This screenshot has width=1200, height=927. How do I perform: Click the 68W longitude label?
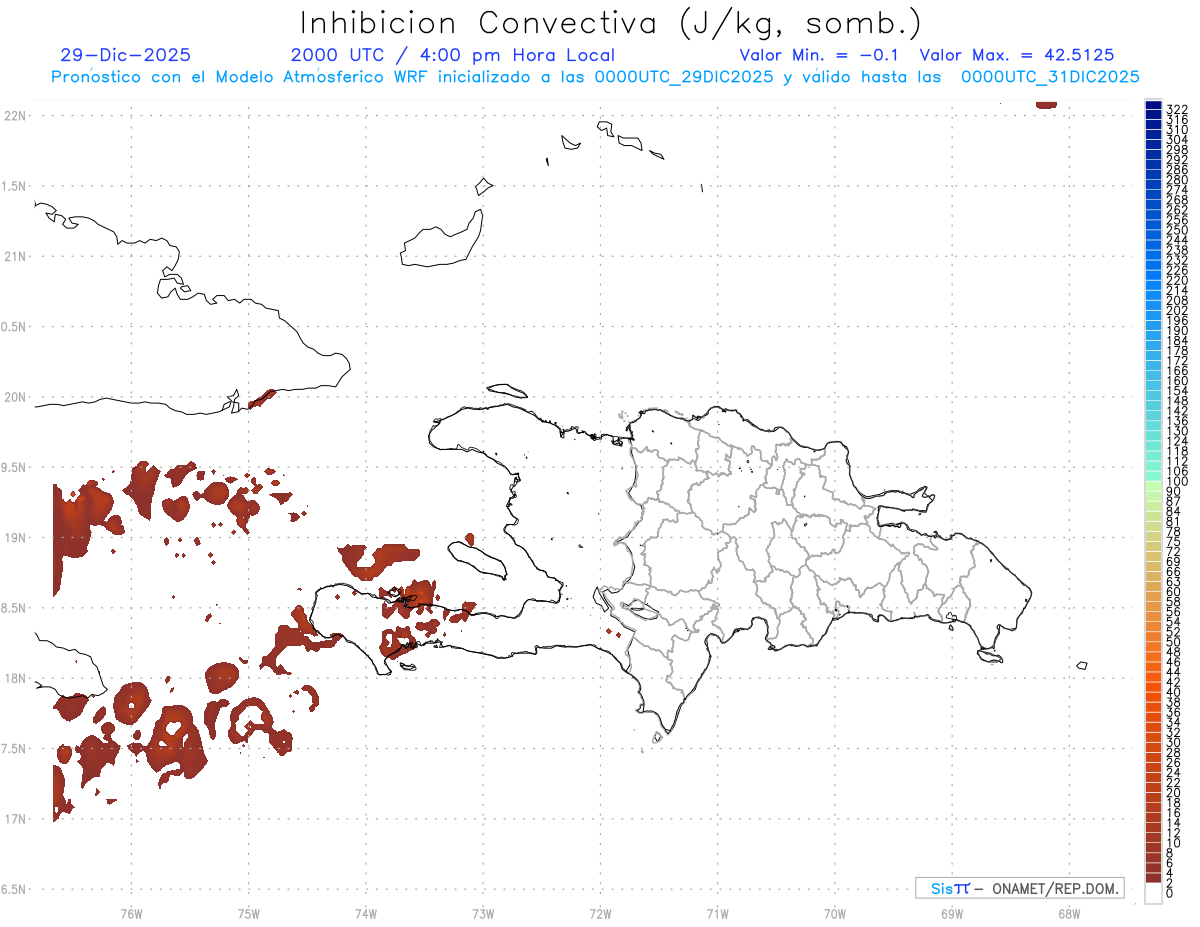(1069, 913)
